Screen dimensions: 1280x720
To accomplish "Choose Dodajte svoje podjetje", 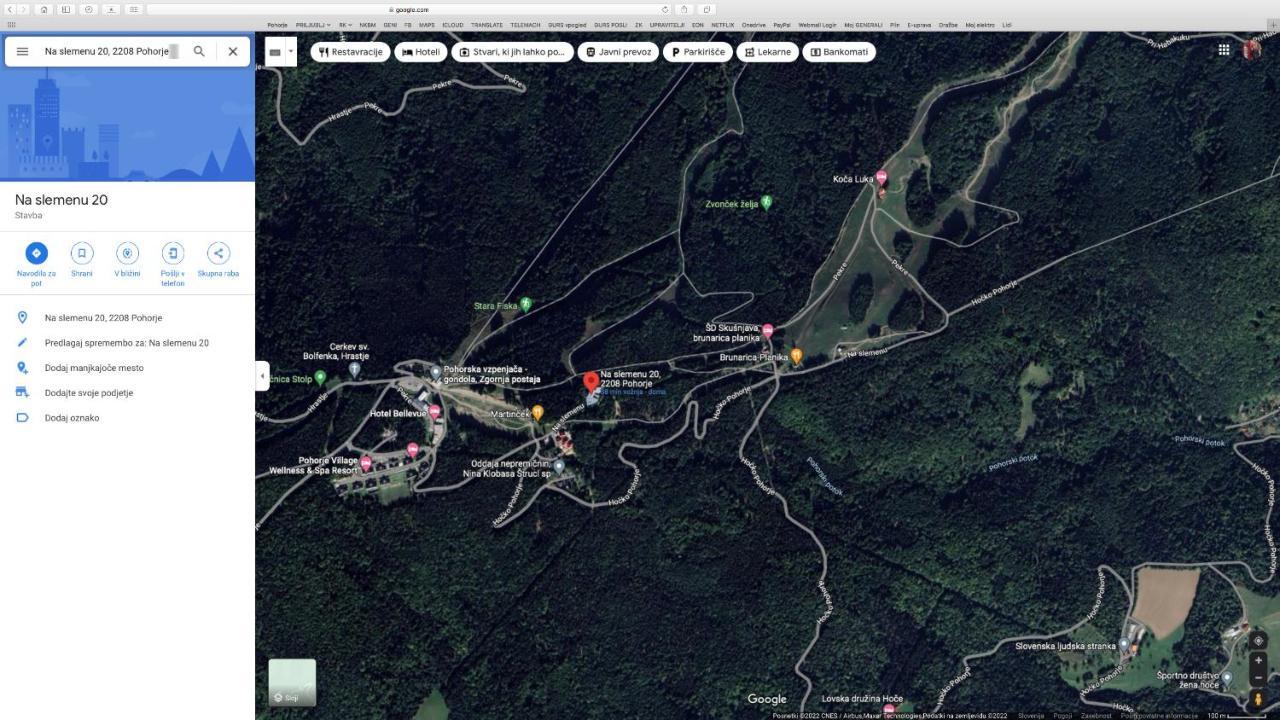I will 127,393.
